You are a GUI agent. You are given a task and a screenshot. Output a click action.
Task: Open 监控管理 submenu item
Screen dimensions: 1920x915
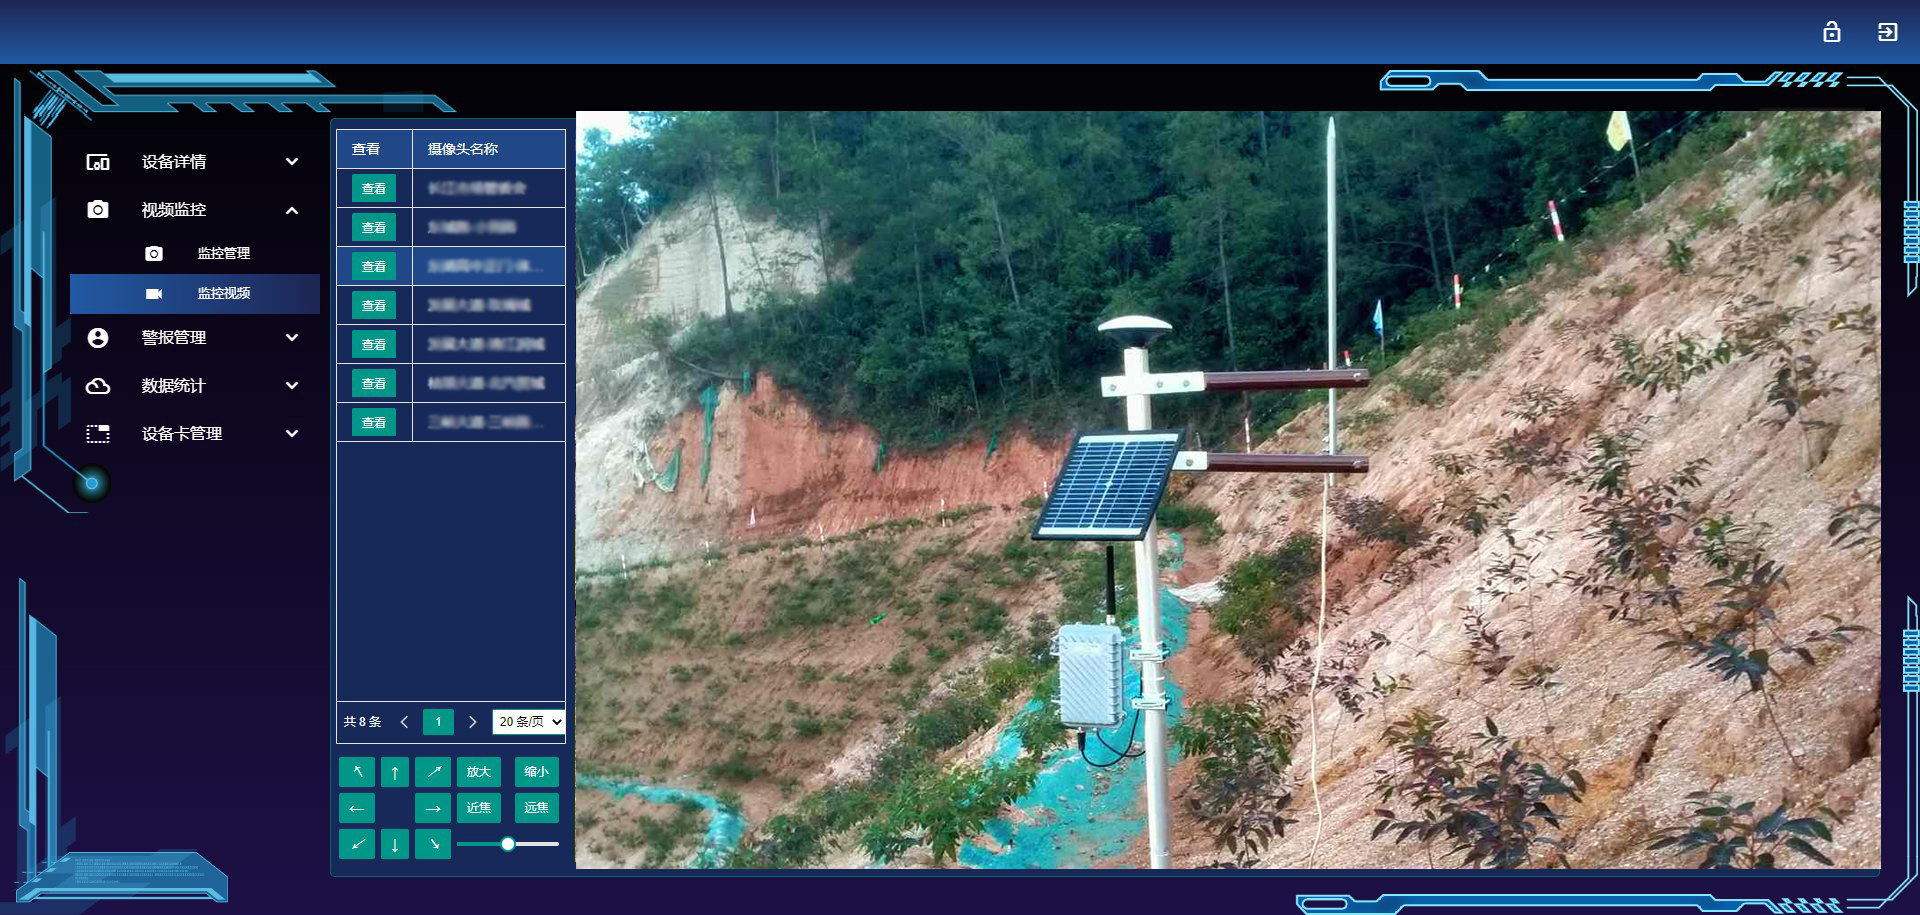223,254
